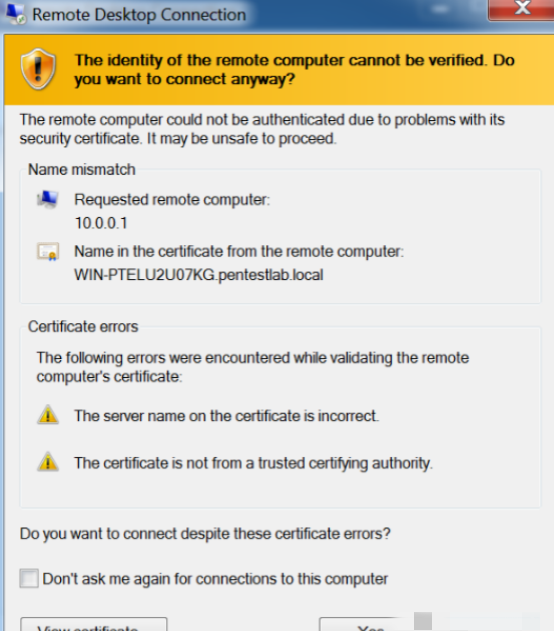Click the computer icon beside Requested remote computer

point(48,199)
